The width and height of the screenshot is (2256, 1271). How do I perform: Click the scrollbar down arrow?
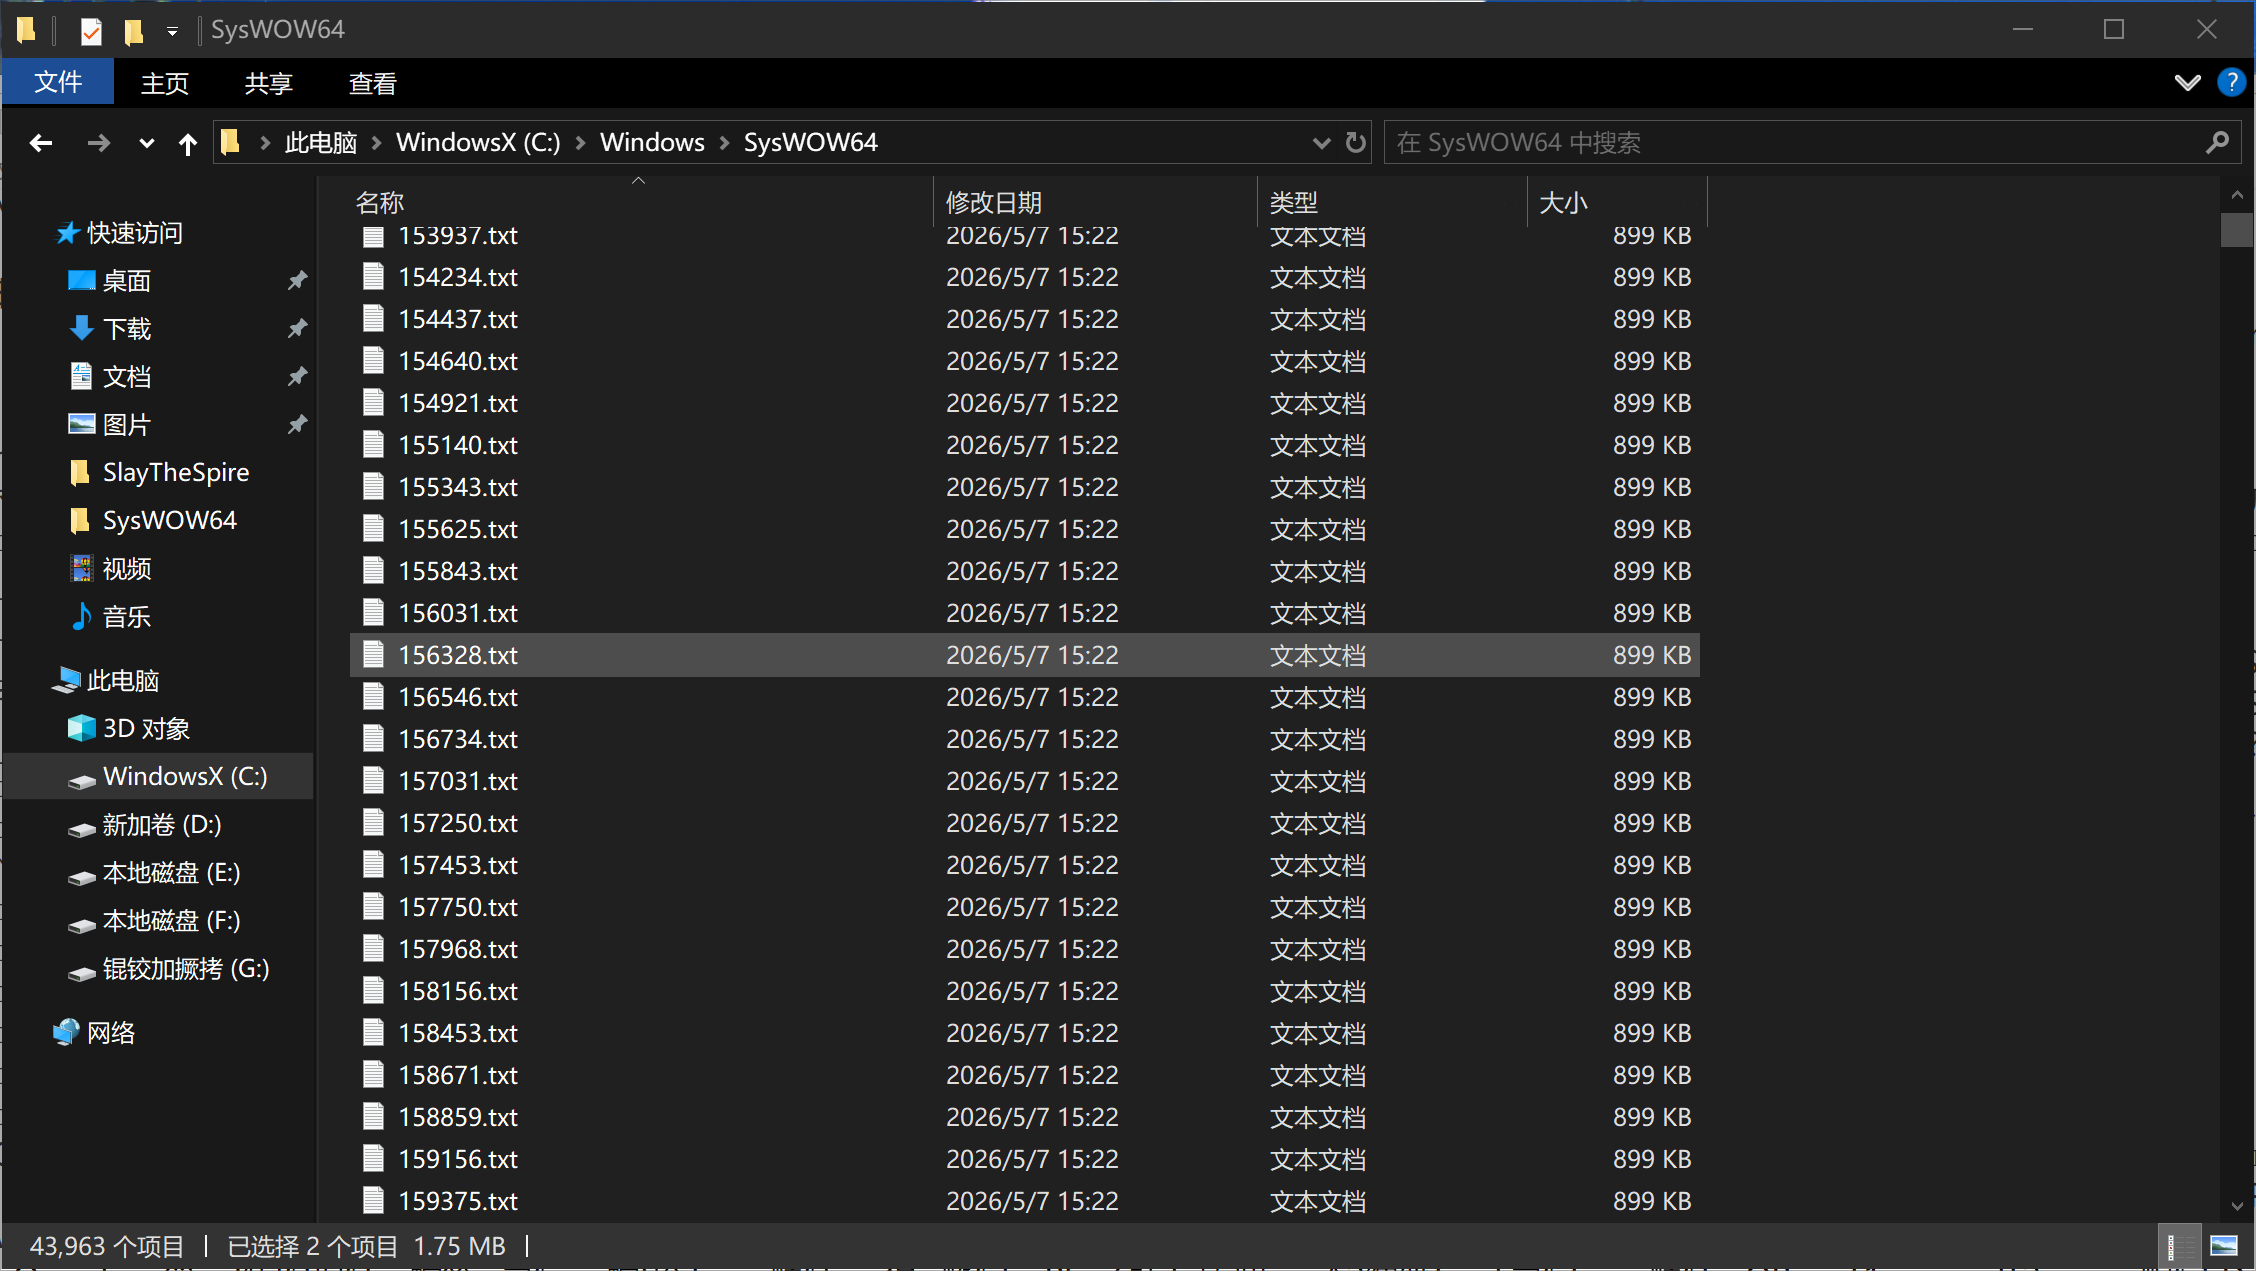tap(2237, 1206)
